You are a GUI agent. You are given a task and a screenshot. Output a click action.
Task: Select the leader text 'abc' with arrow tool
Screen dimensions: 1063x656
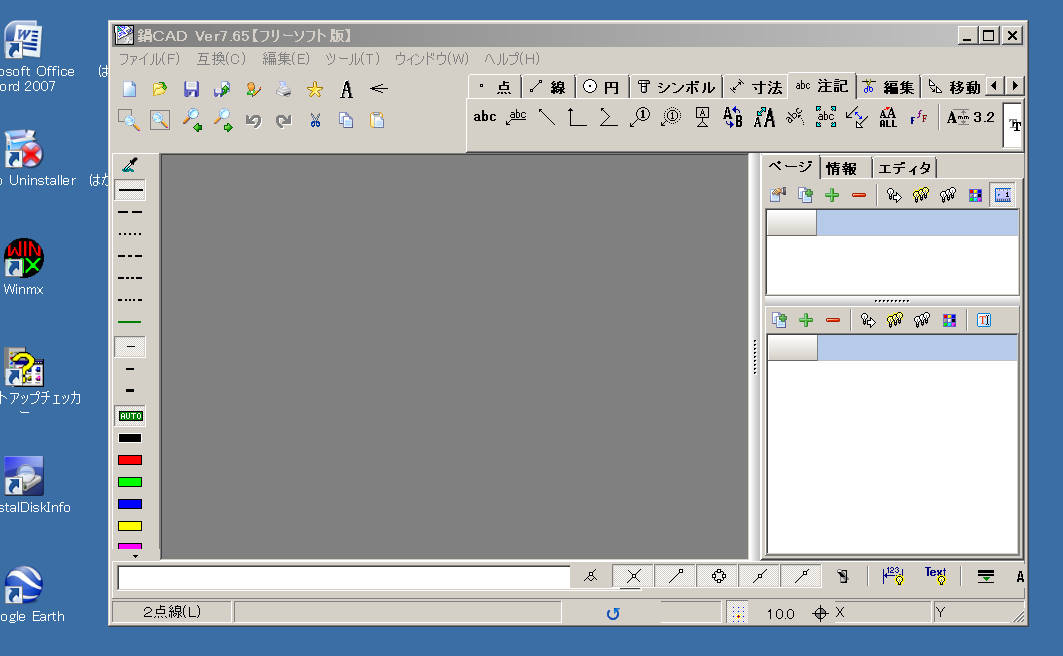tap(517, 117)
